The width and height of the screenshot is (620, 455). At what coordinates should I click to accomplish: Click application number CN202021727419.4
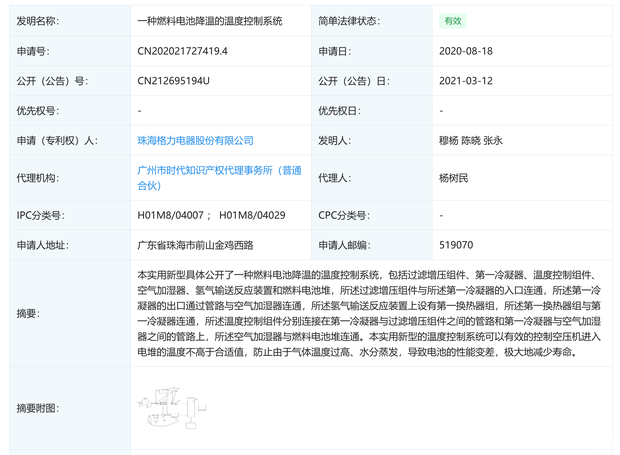point(182,51)
